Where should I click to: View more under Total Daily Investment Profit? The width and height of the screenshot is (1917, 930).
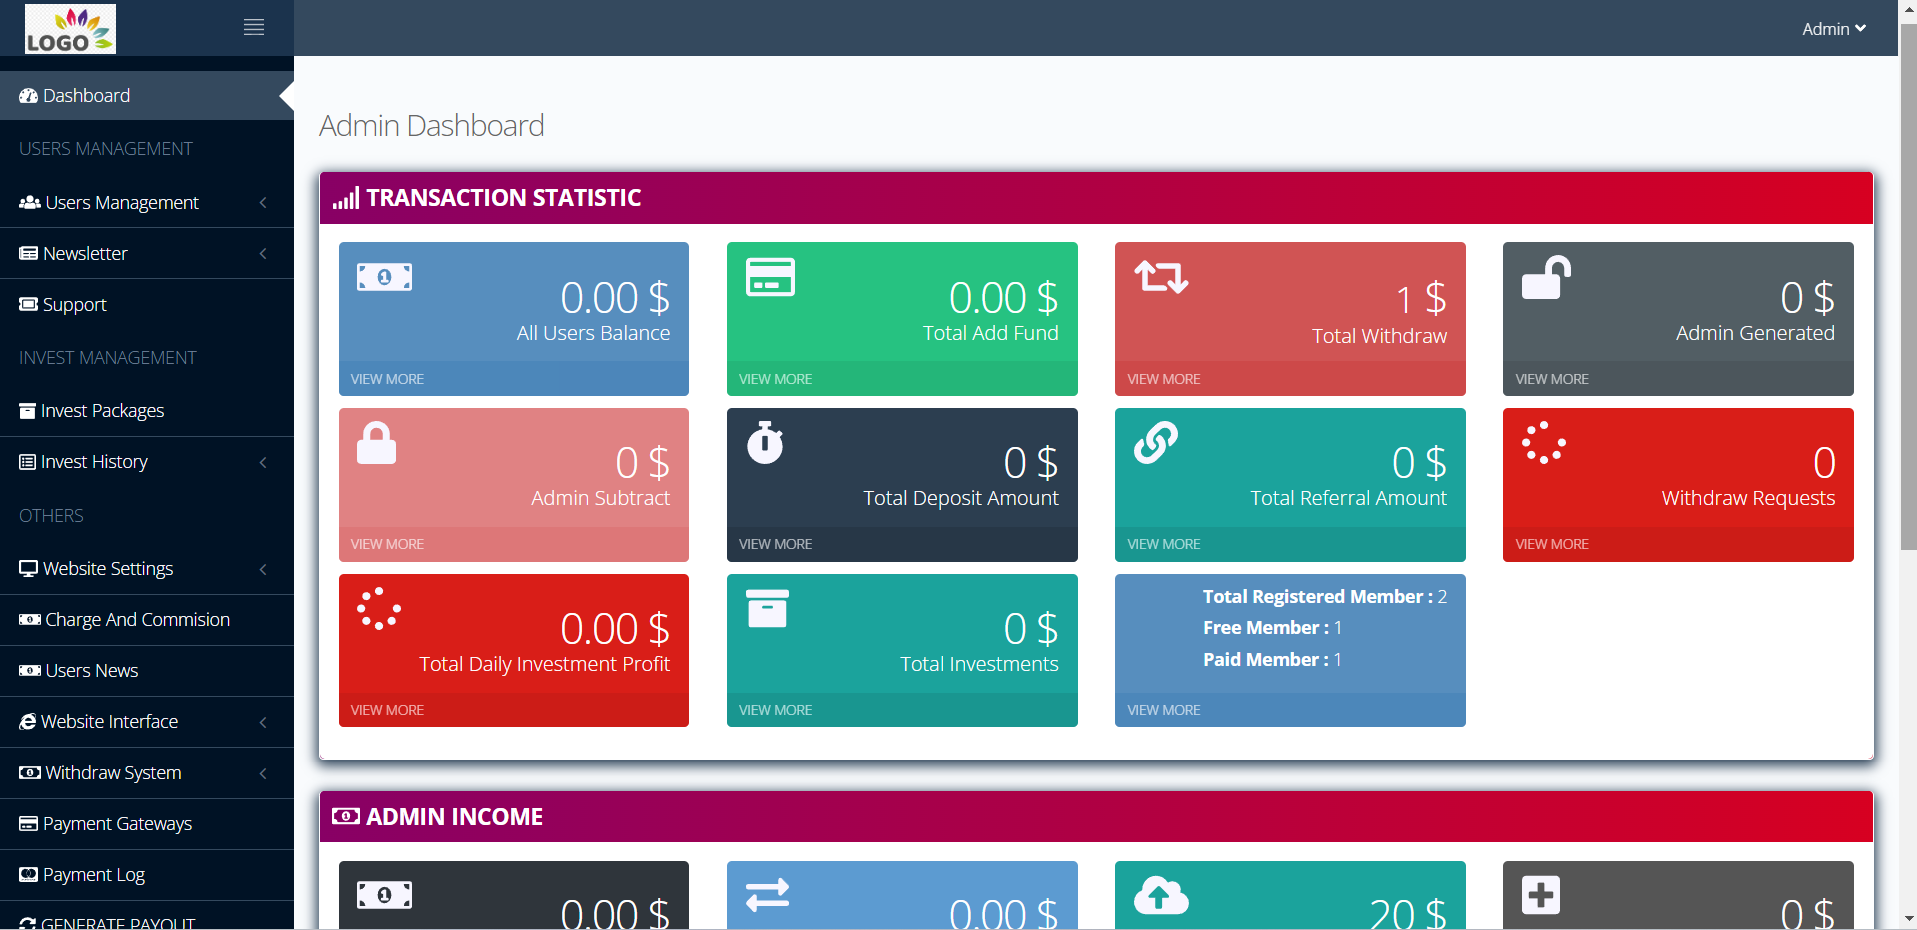[387, 710]
